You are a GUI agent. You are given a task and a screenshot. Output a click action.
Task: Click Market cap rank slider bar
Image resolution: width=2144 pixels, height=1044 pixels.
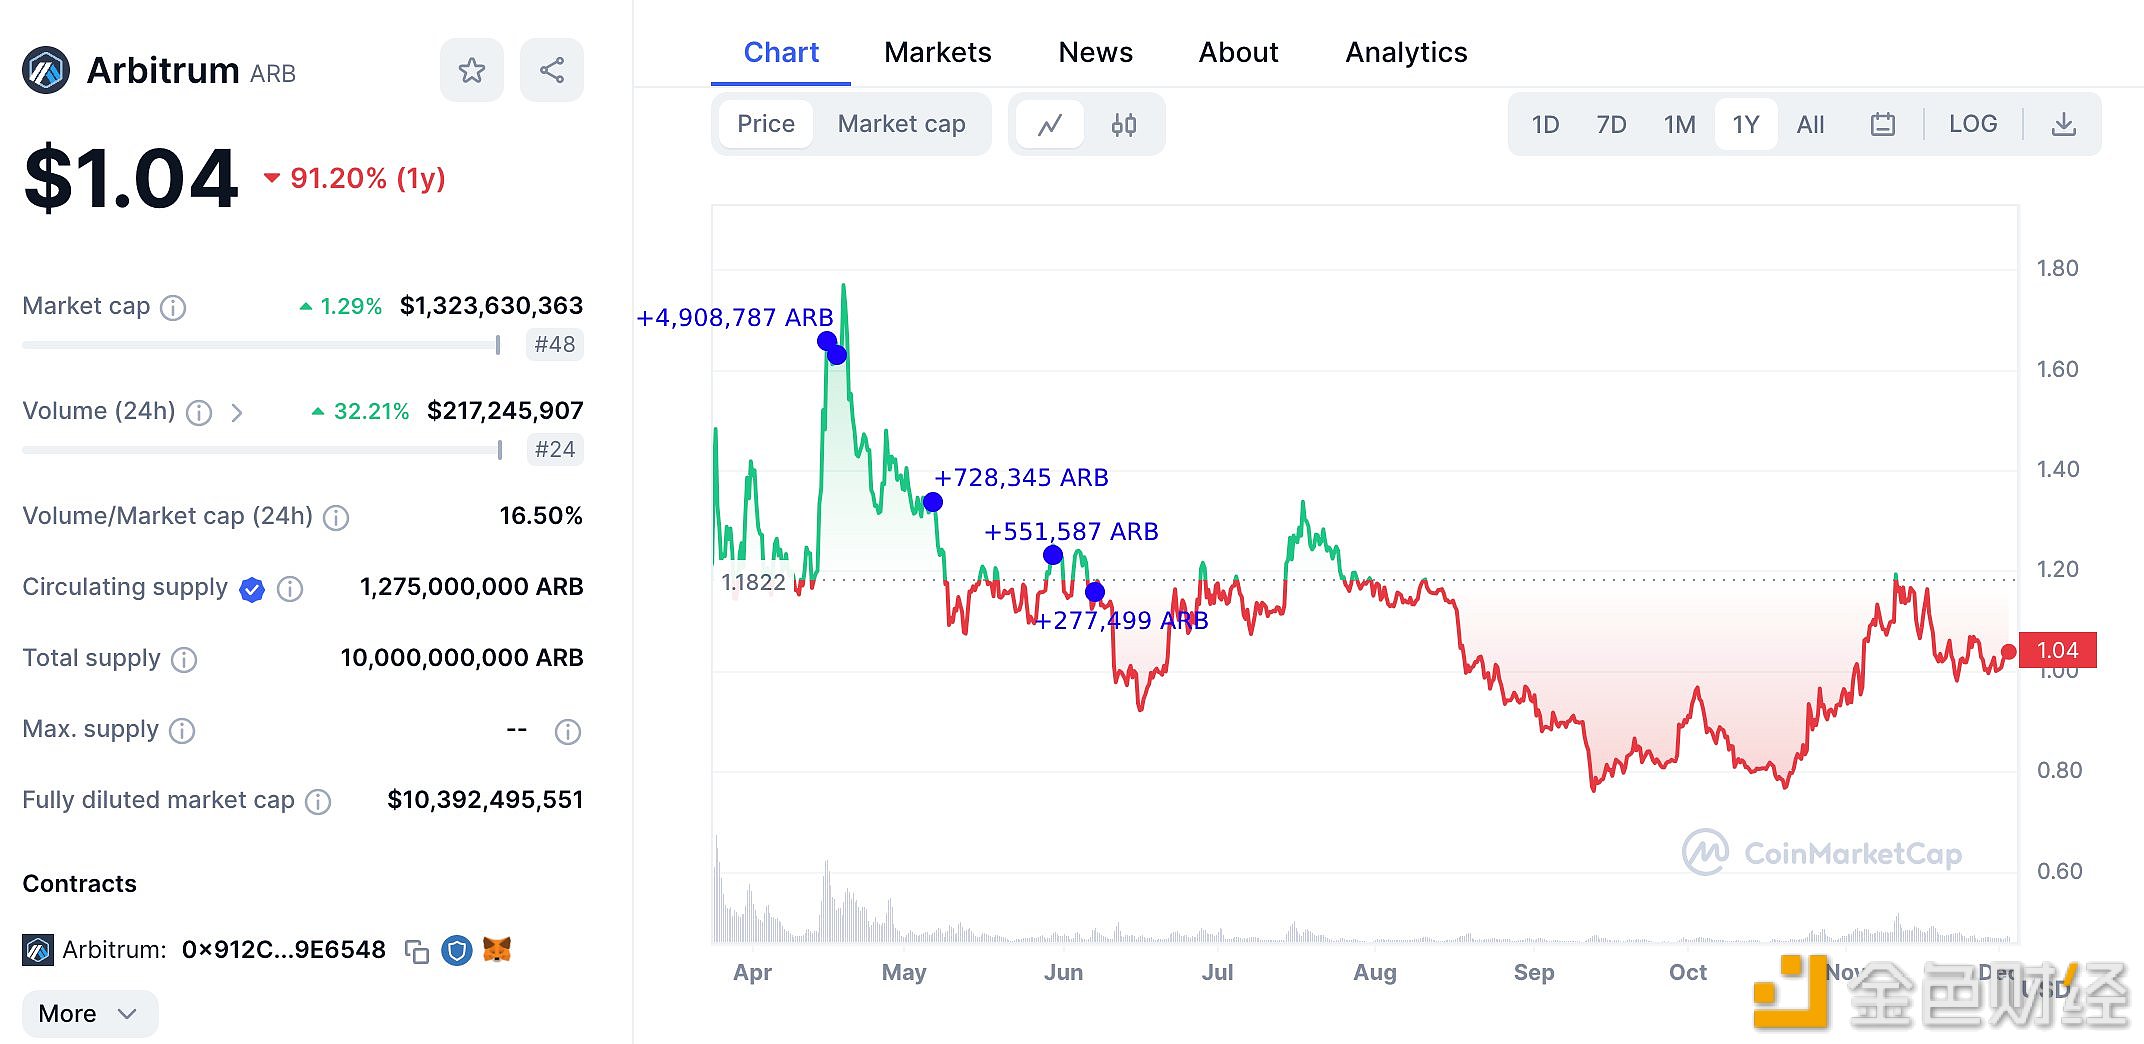[x=262, y=345]
